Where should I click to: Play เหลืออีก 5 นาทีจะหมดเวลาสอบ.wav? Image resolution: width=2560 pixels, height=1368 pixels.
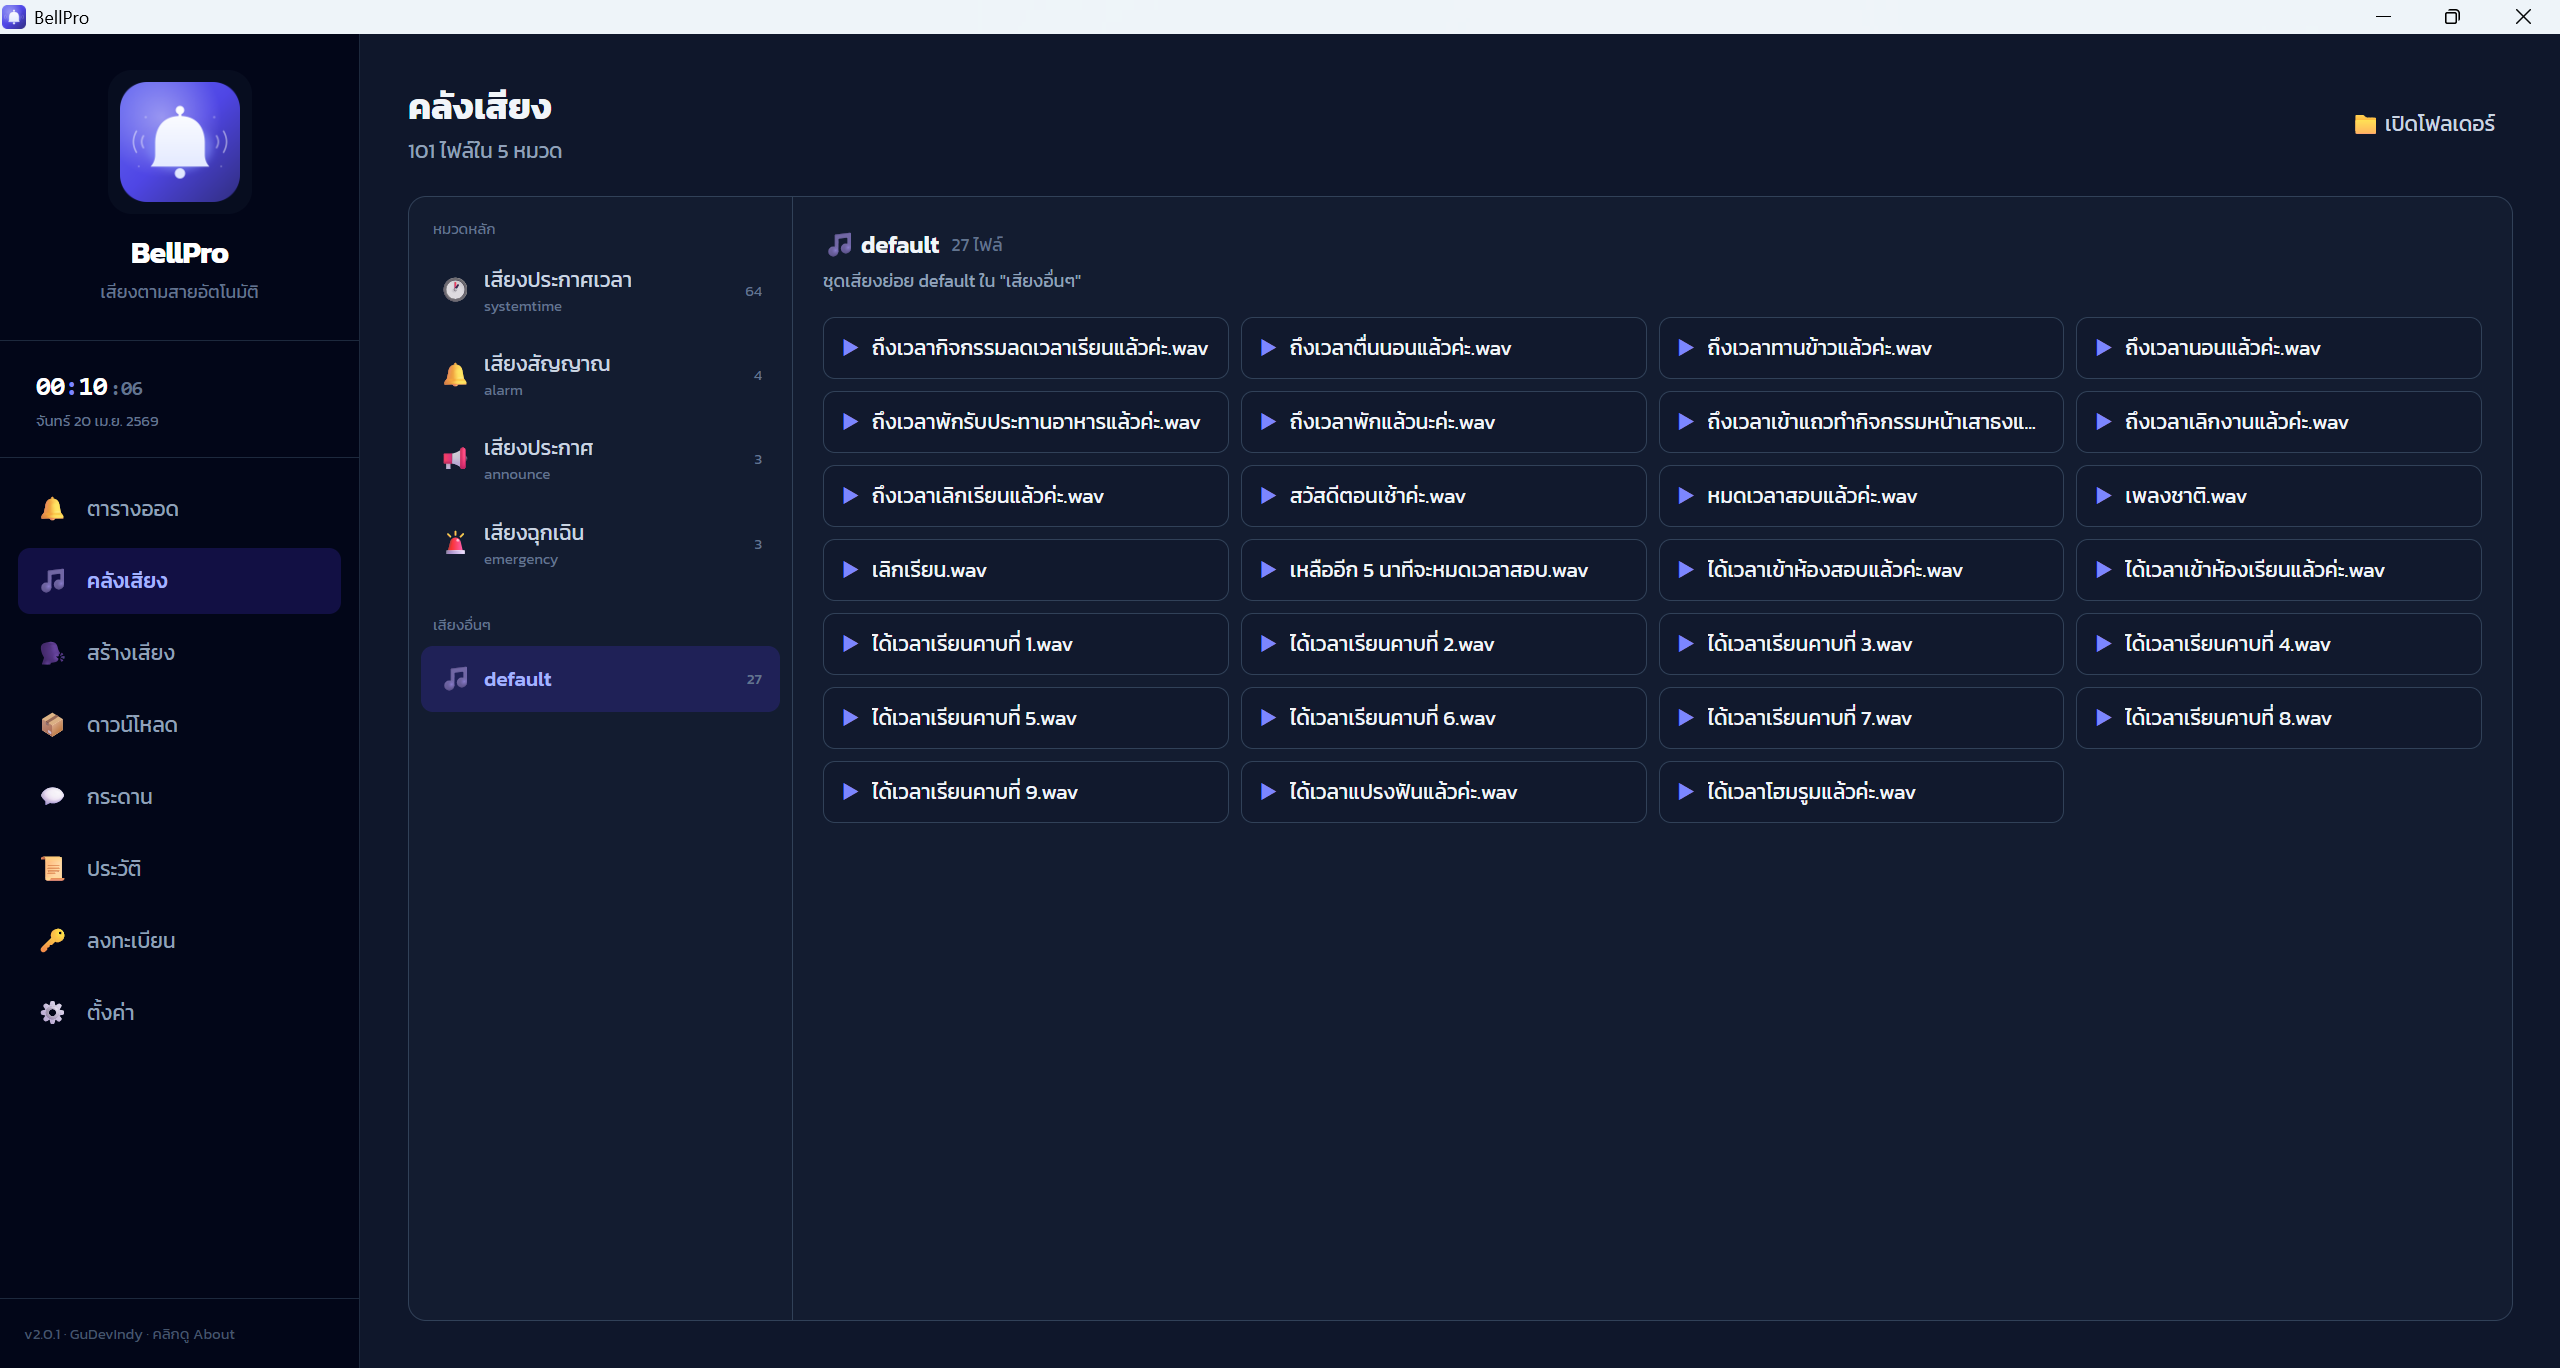pyautogui.click(x=1443, y=570)
